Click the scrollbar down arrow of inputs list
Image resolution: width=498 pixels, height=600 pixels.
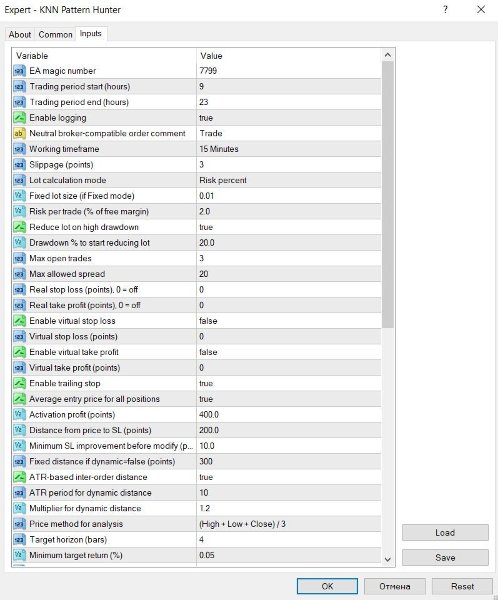click(x=388, y=559)
